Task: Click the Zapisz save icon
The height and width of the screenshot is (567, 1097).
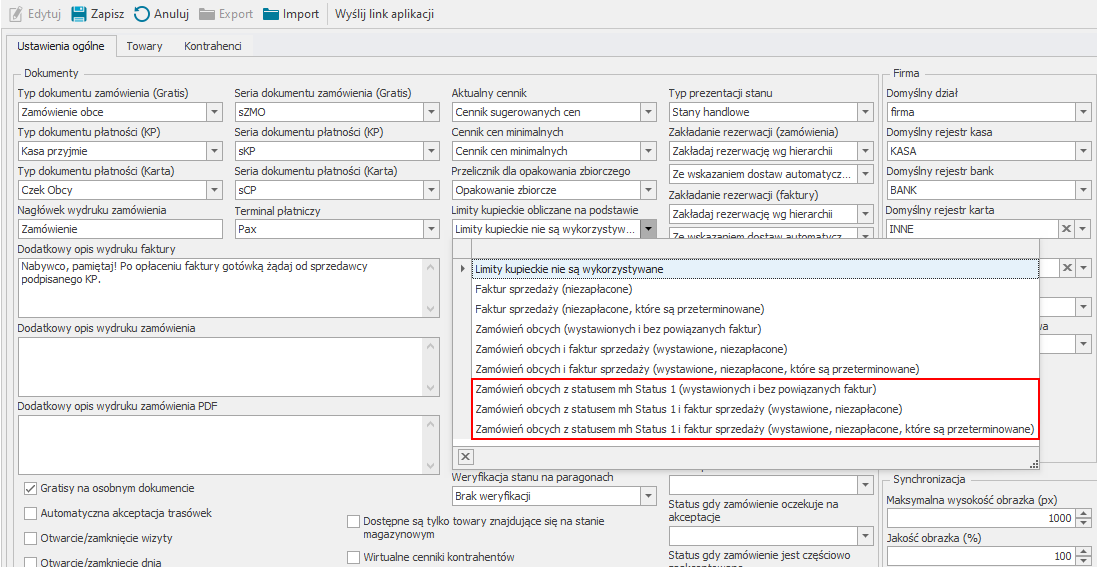Action: [79, 14]
